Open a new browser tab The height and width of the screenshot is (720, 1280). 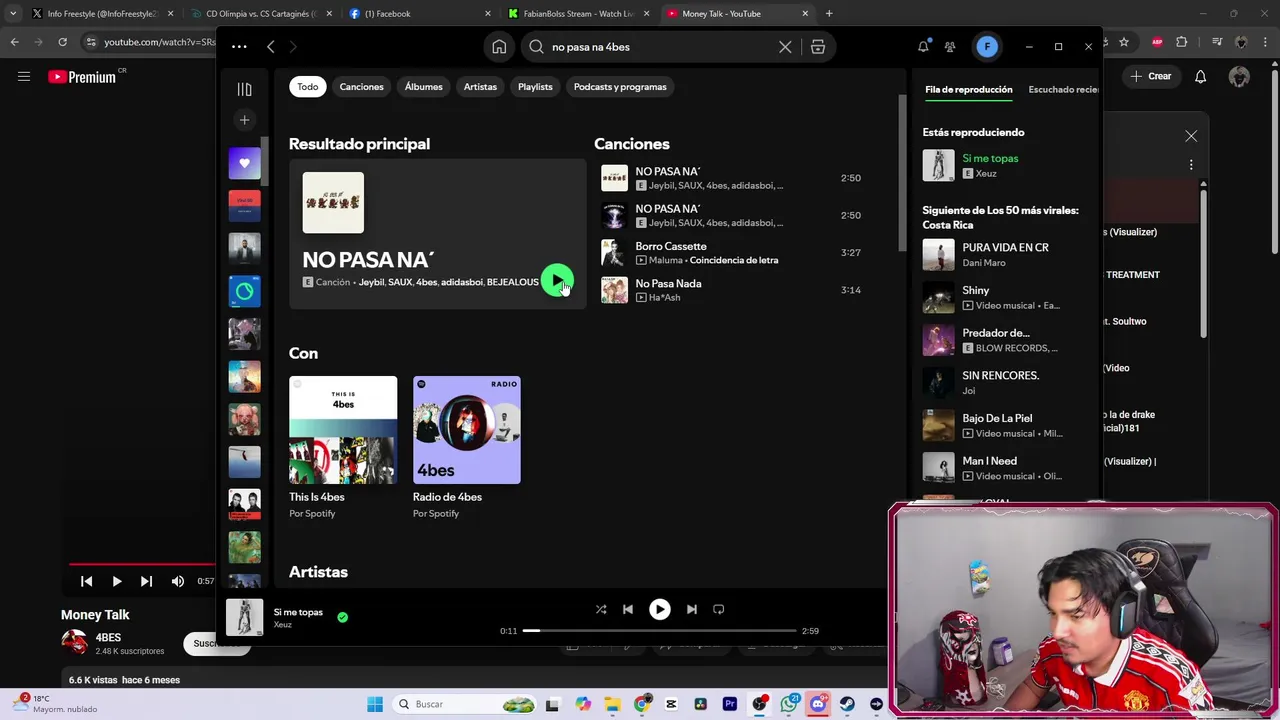[x=829, y=13]
